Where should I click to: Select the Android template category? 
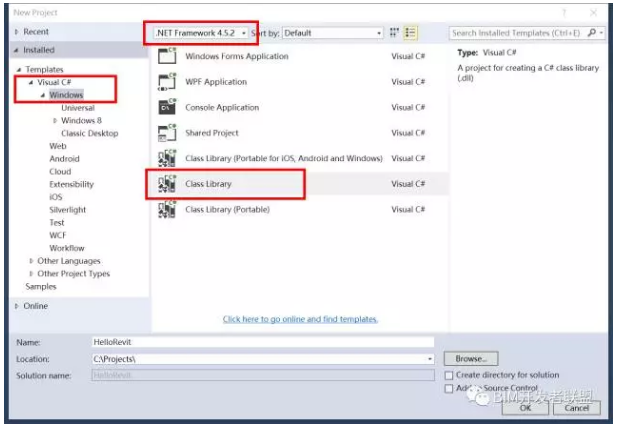click(64, 159)
